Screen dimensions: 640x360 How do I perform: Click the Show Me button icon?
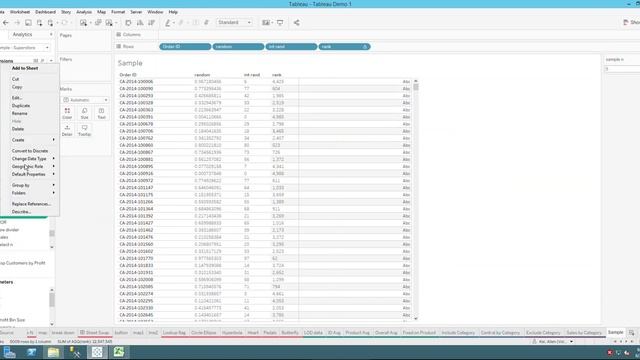626,23
